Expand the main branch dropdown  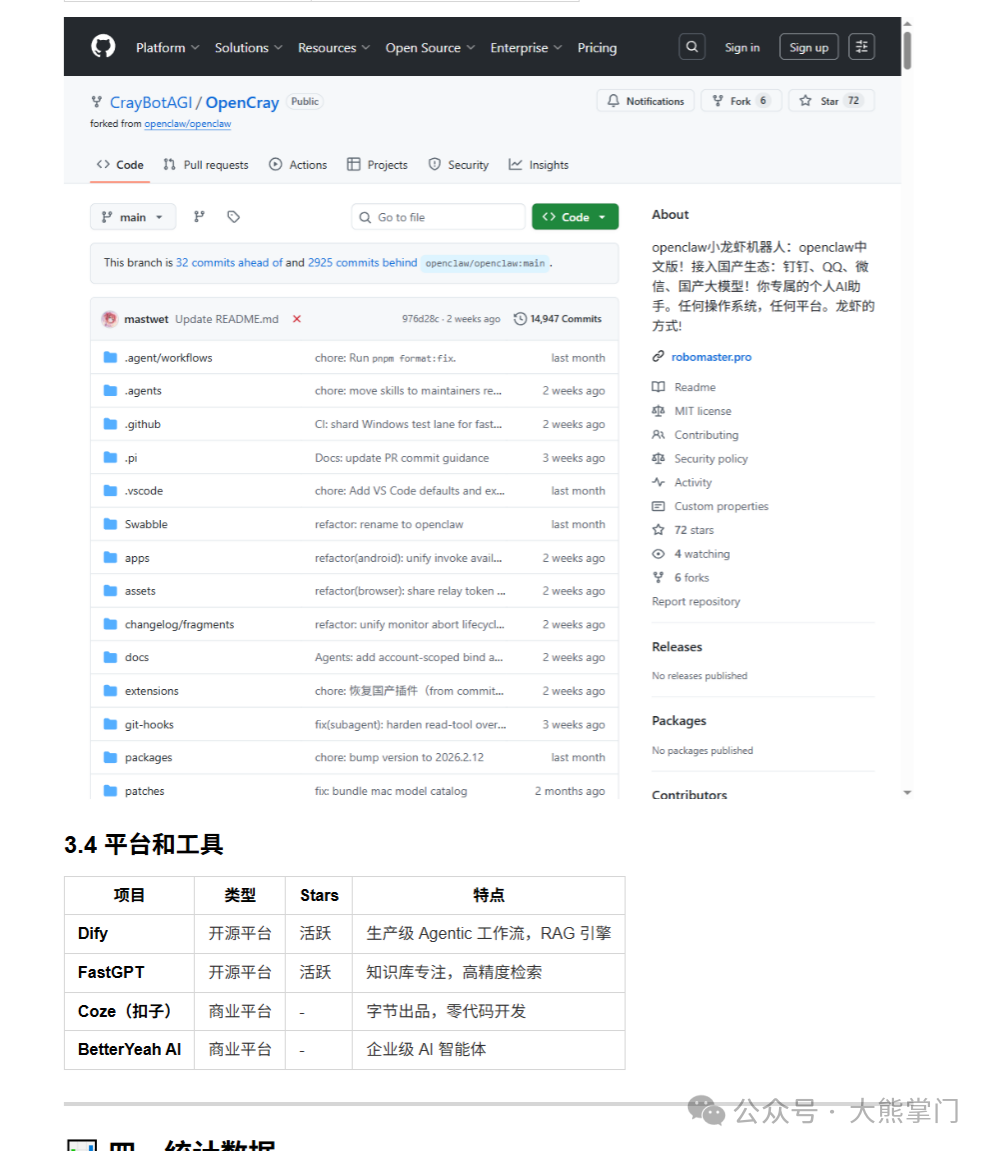[132, 216]
